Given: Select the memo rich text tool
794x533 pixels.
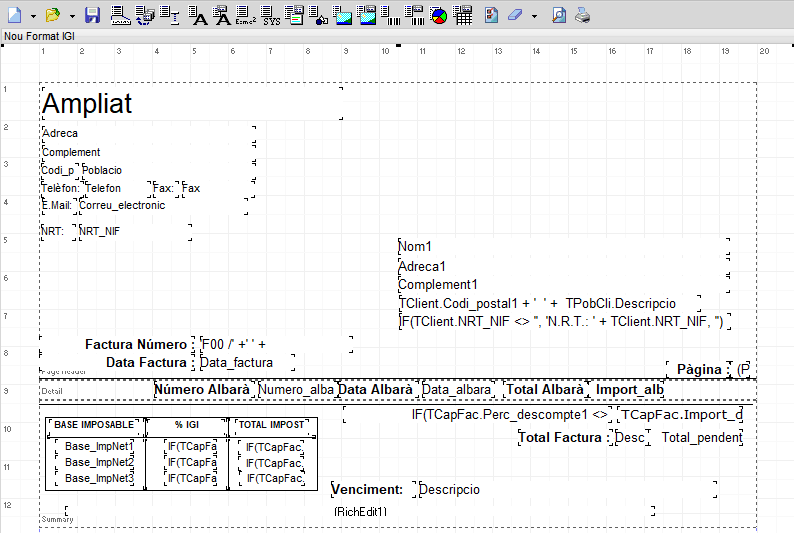Looking at the screenshot, I should pos(295,15).
